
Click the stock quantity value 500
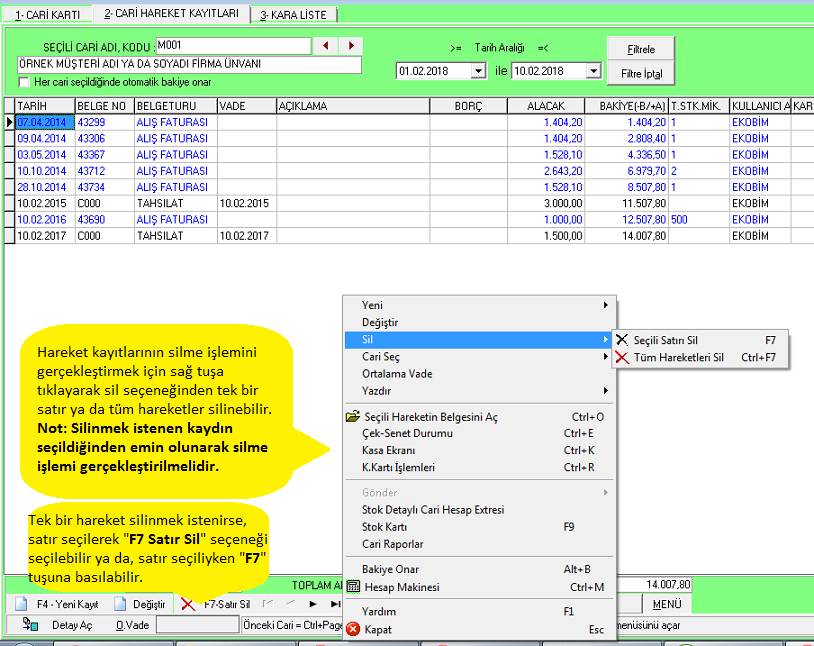point(699,220)
